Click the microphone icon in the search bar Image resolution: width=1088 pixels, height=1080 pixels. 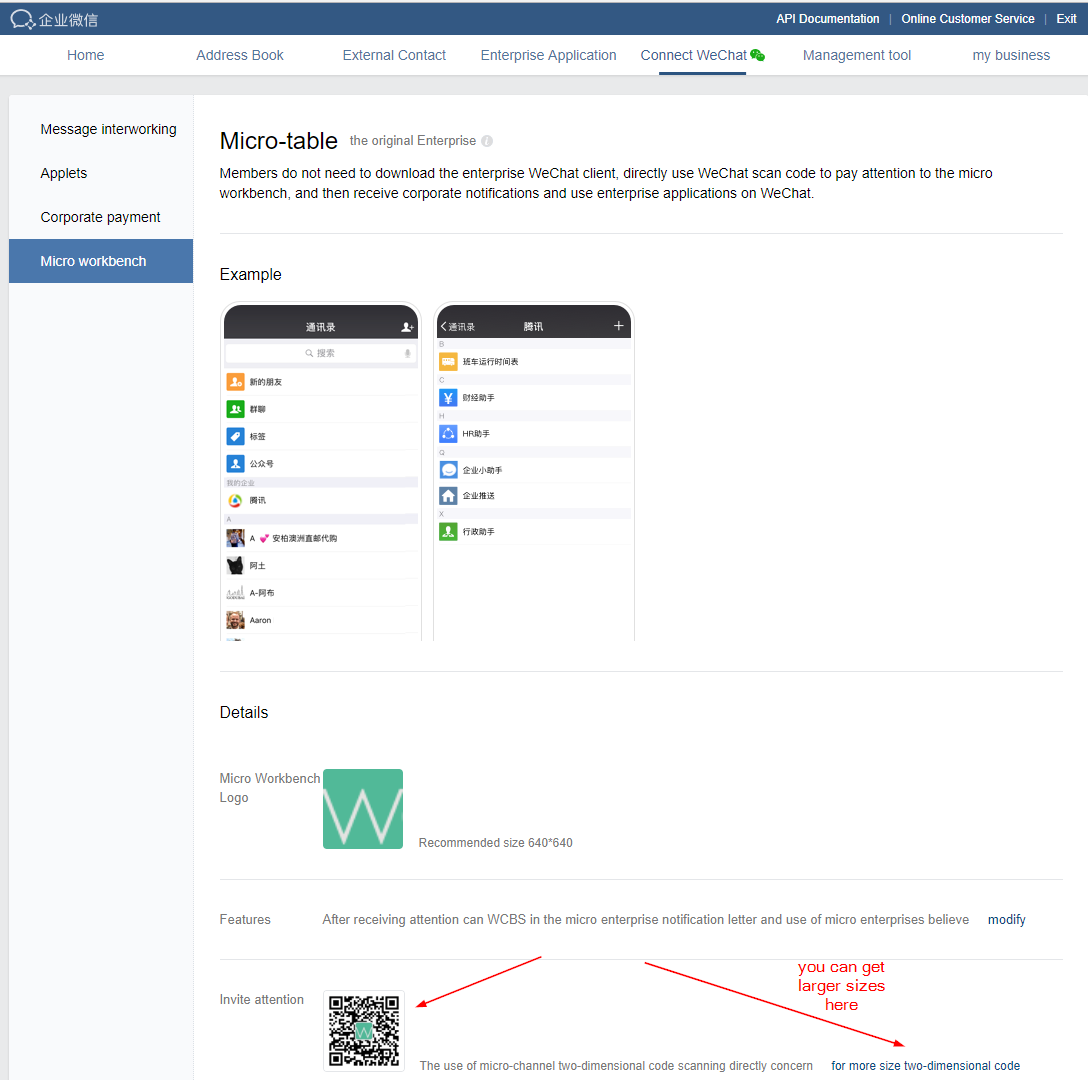(407, 353)
